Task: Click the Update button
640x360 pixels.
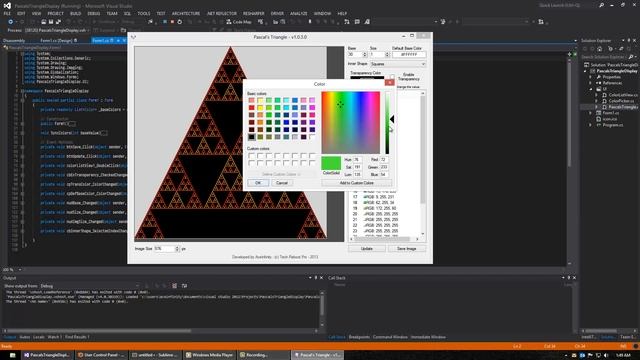Action: coord(367,249)
